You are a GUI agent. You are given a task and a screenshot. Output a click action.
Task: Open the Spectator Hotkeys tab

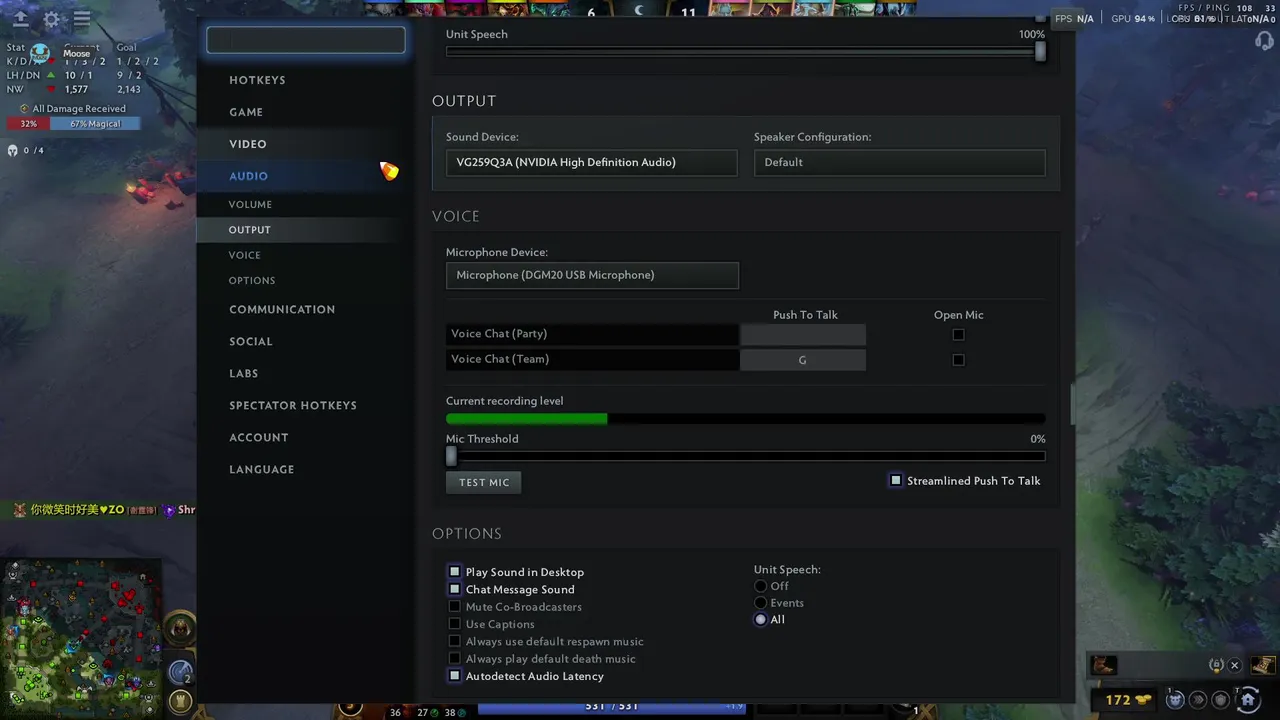click(293, 405)
